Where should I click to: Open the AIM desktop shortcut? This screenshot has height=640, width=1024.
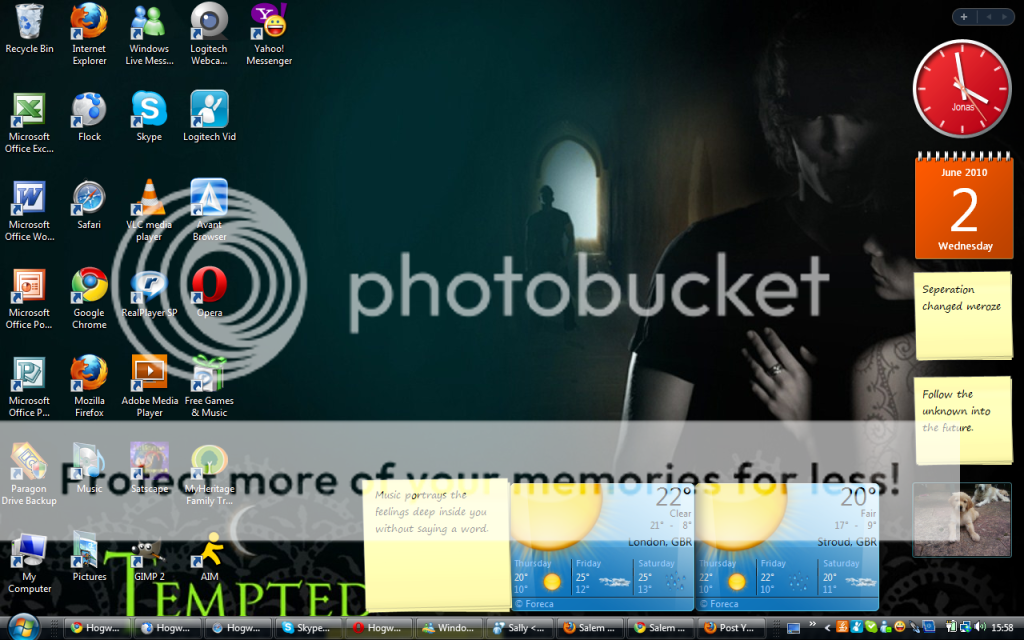coord(209,557)
